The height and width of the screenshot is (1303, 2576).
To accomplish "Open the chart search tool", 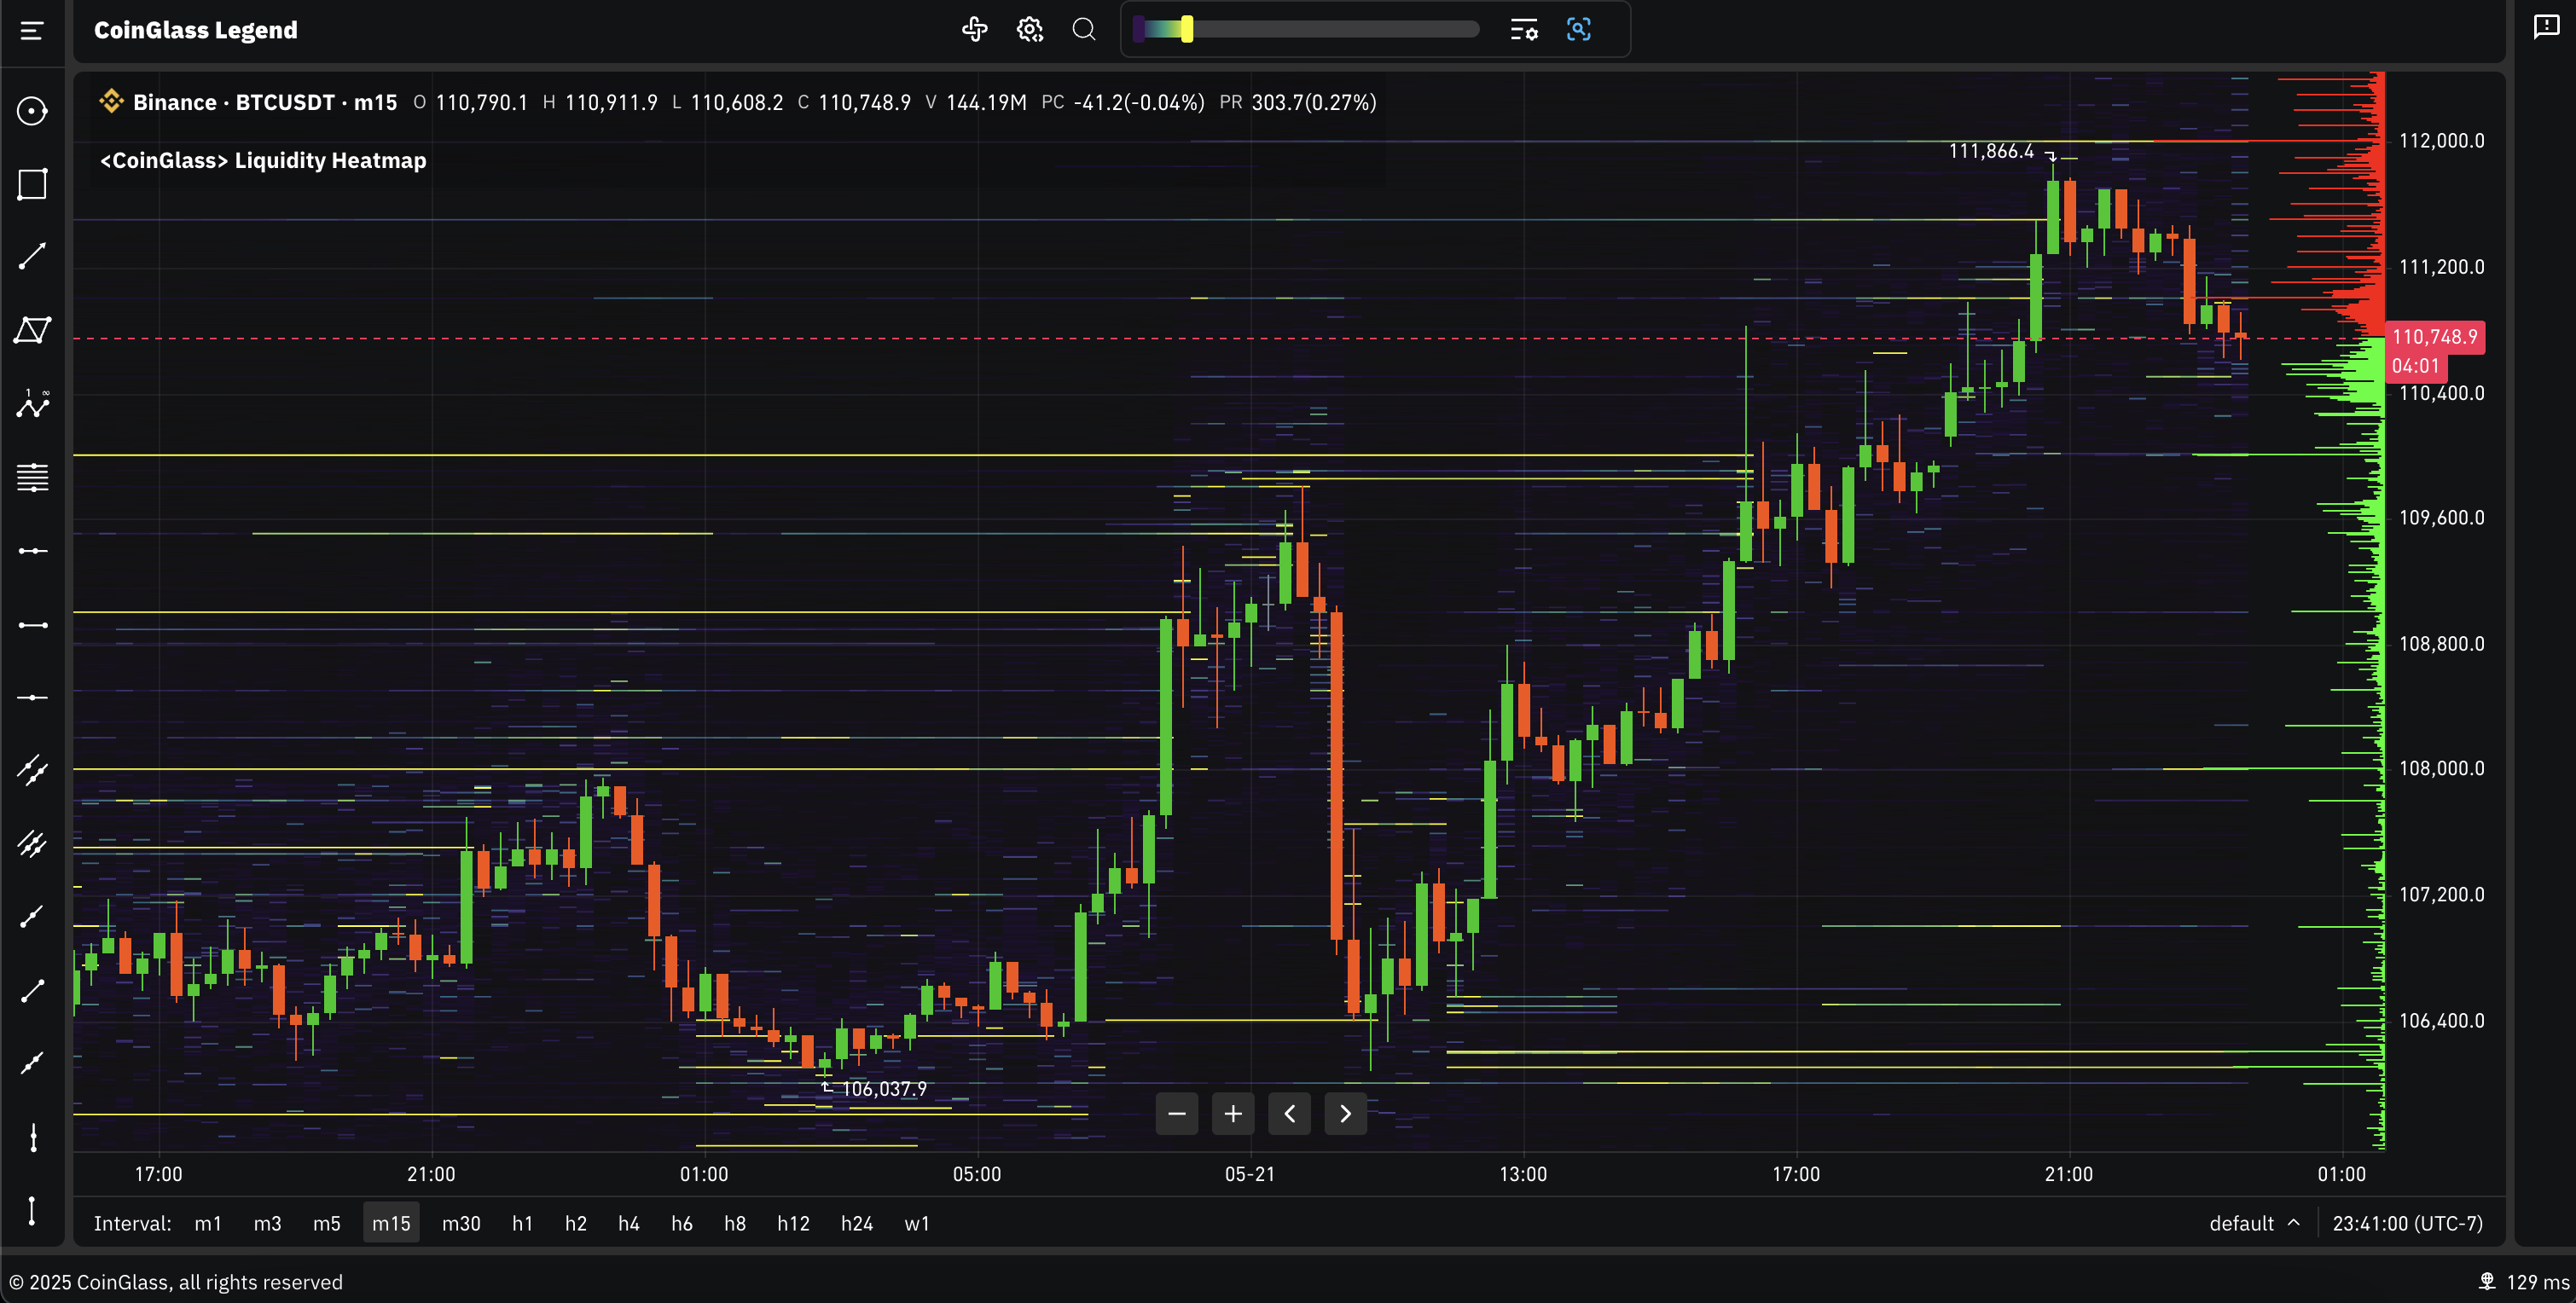I will pos(1084,29).
